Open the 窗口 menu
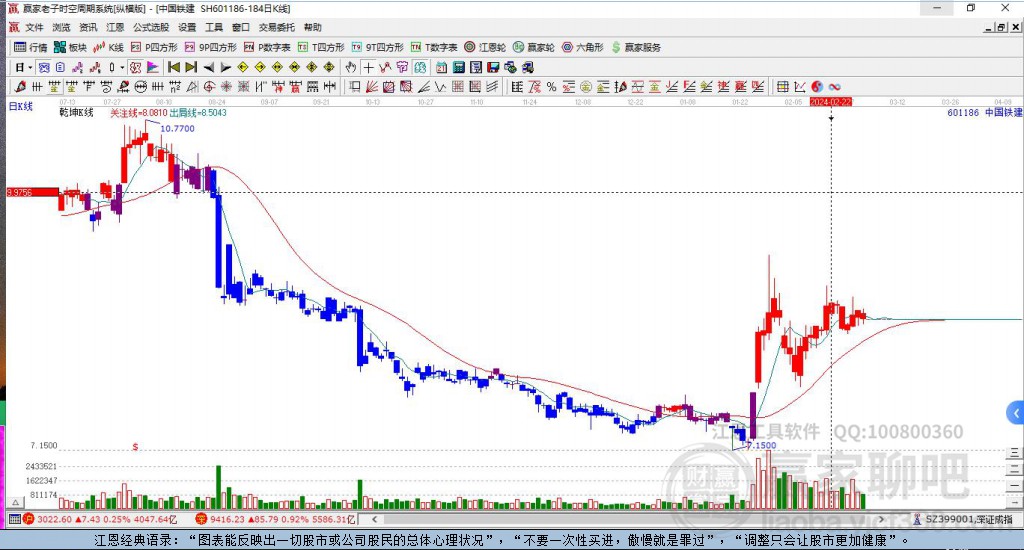This screenshot has width=1024, height=550. [x=241, y=27]
